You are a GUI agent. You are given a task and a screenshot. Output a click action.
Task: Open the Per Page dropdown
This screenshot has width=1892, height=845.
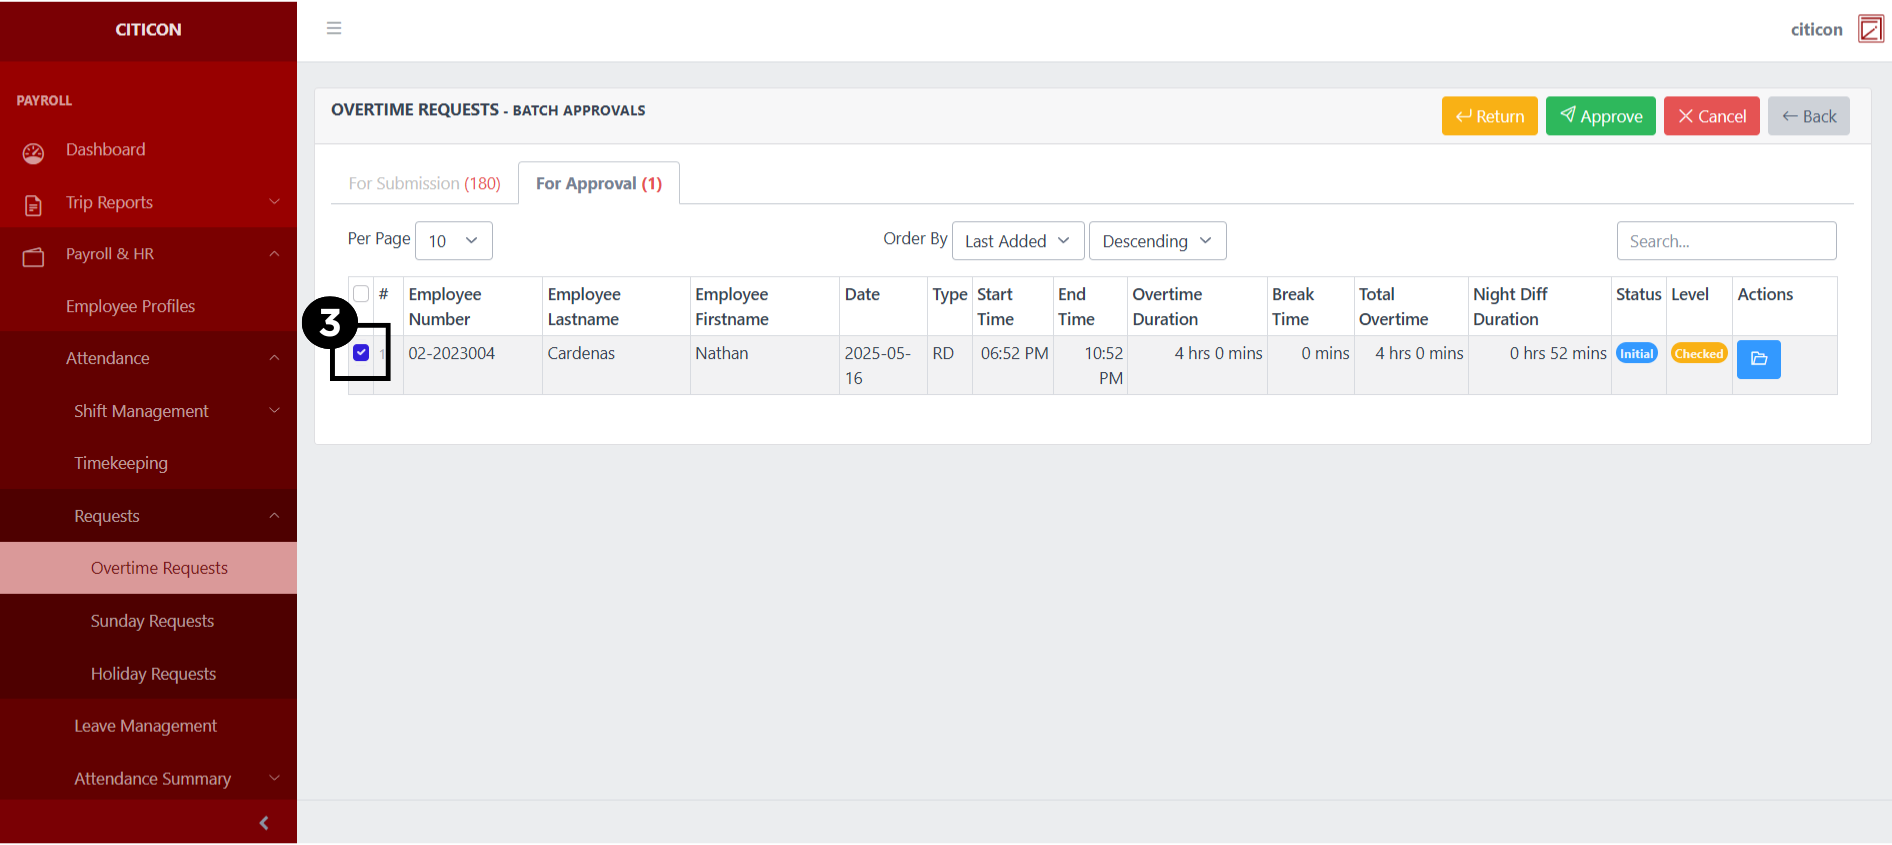point(453,241)
